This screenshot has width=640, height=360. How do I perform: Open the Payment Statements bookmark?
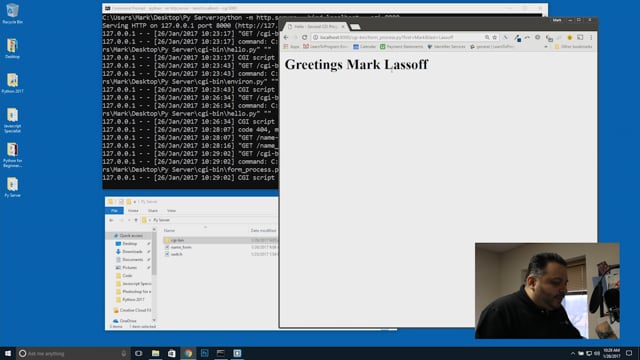tap(402, 47)
